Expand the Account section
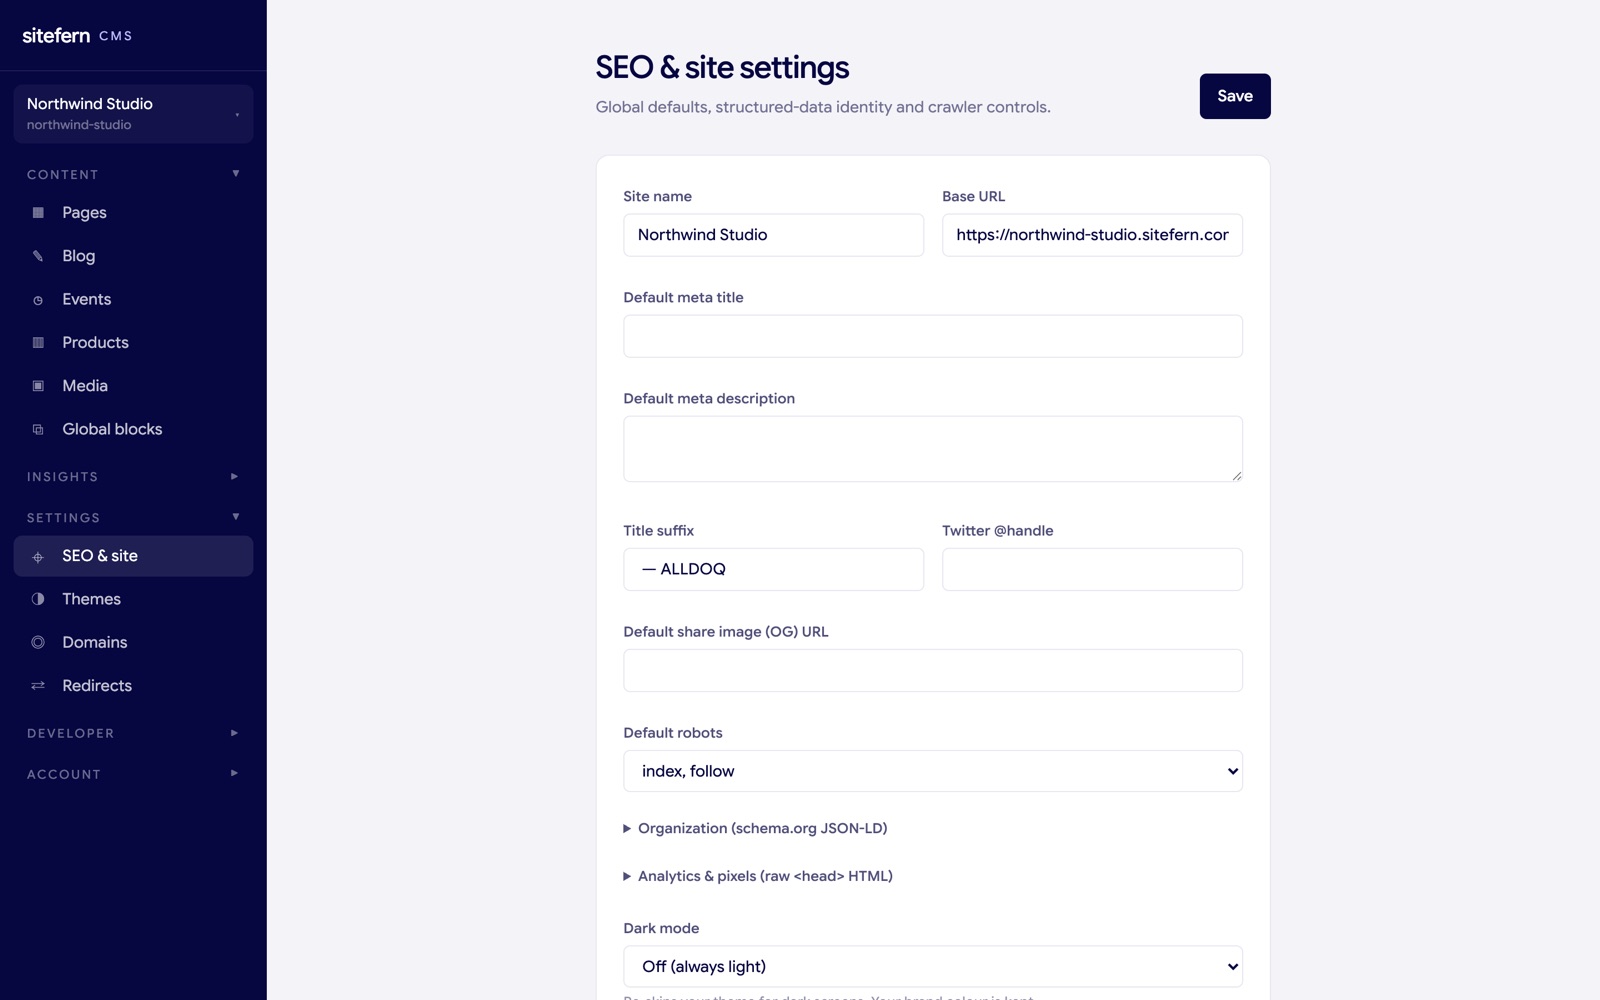The height and width of the screenshot is (1000, 1600). [133, 774]
